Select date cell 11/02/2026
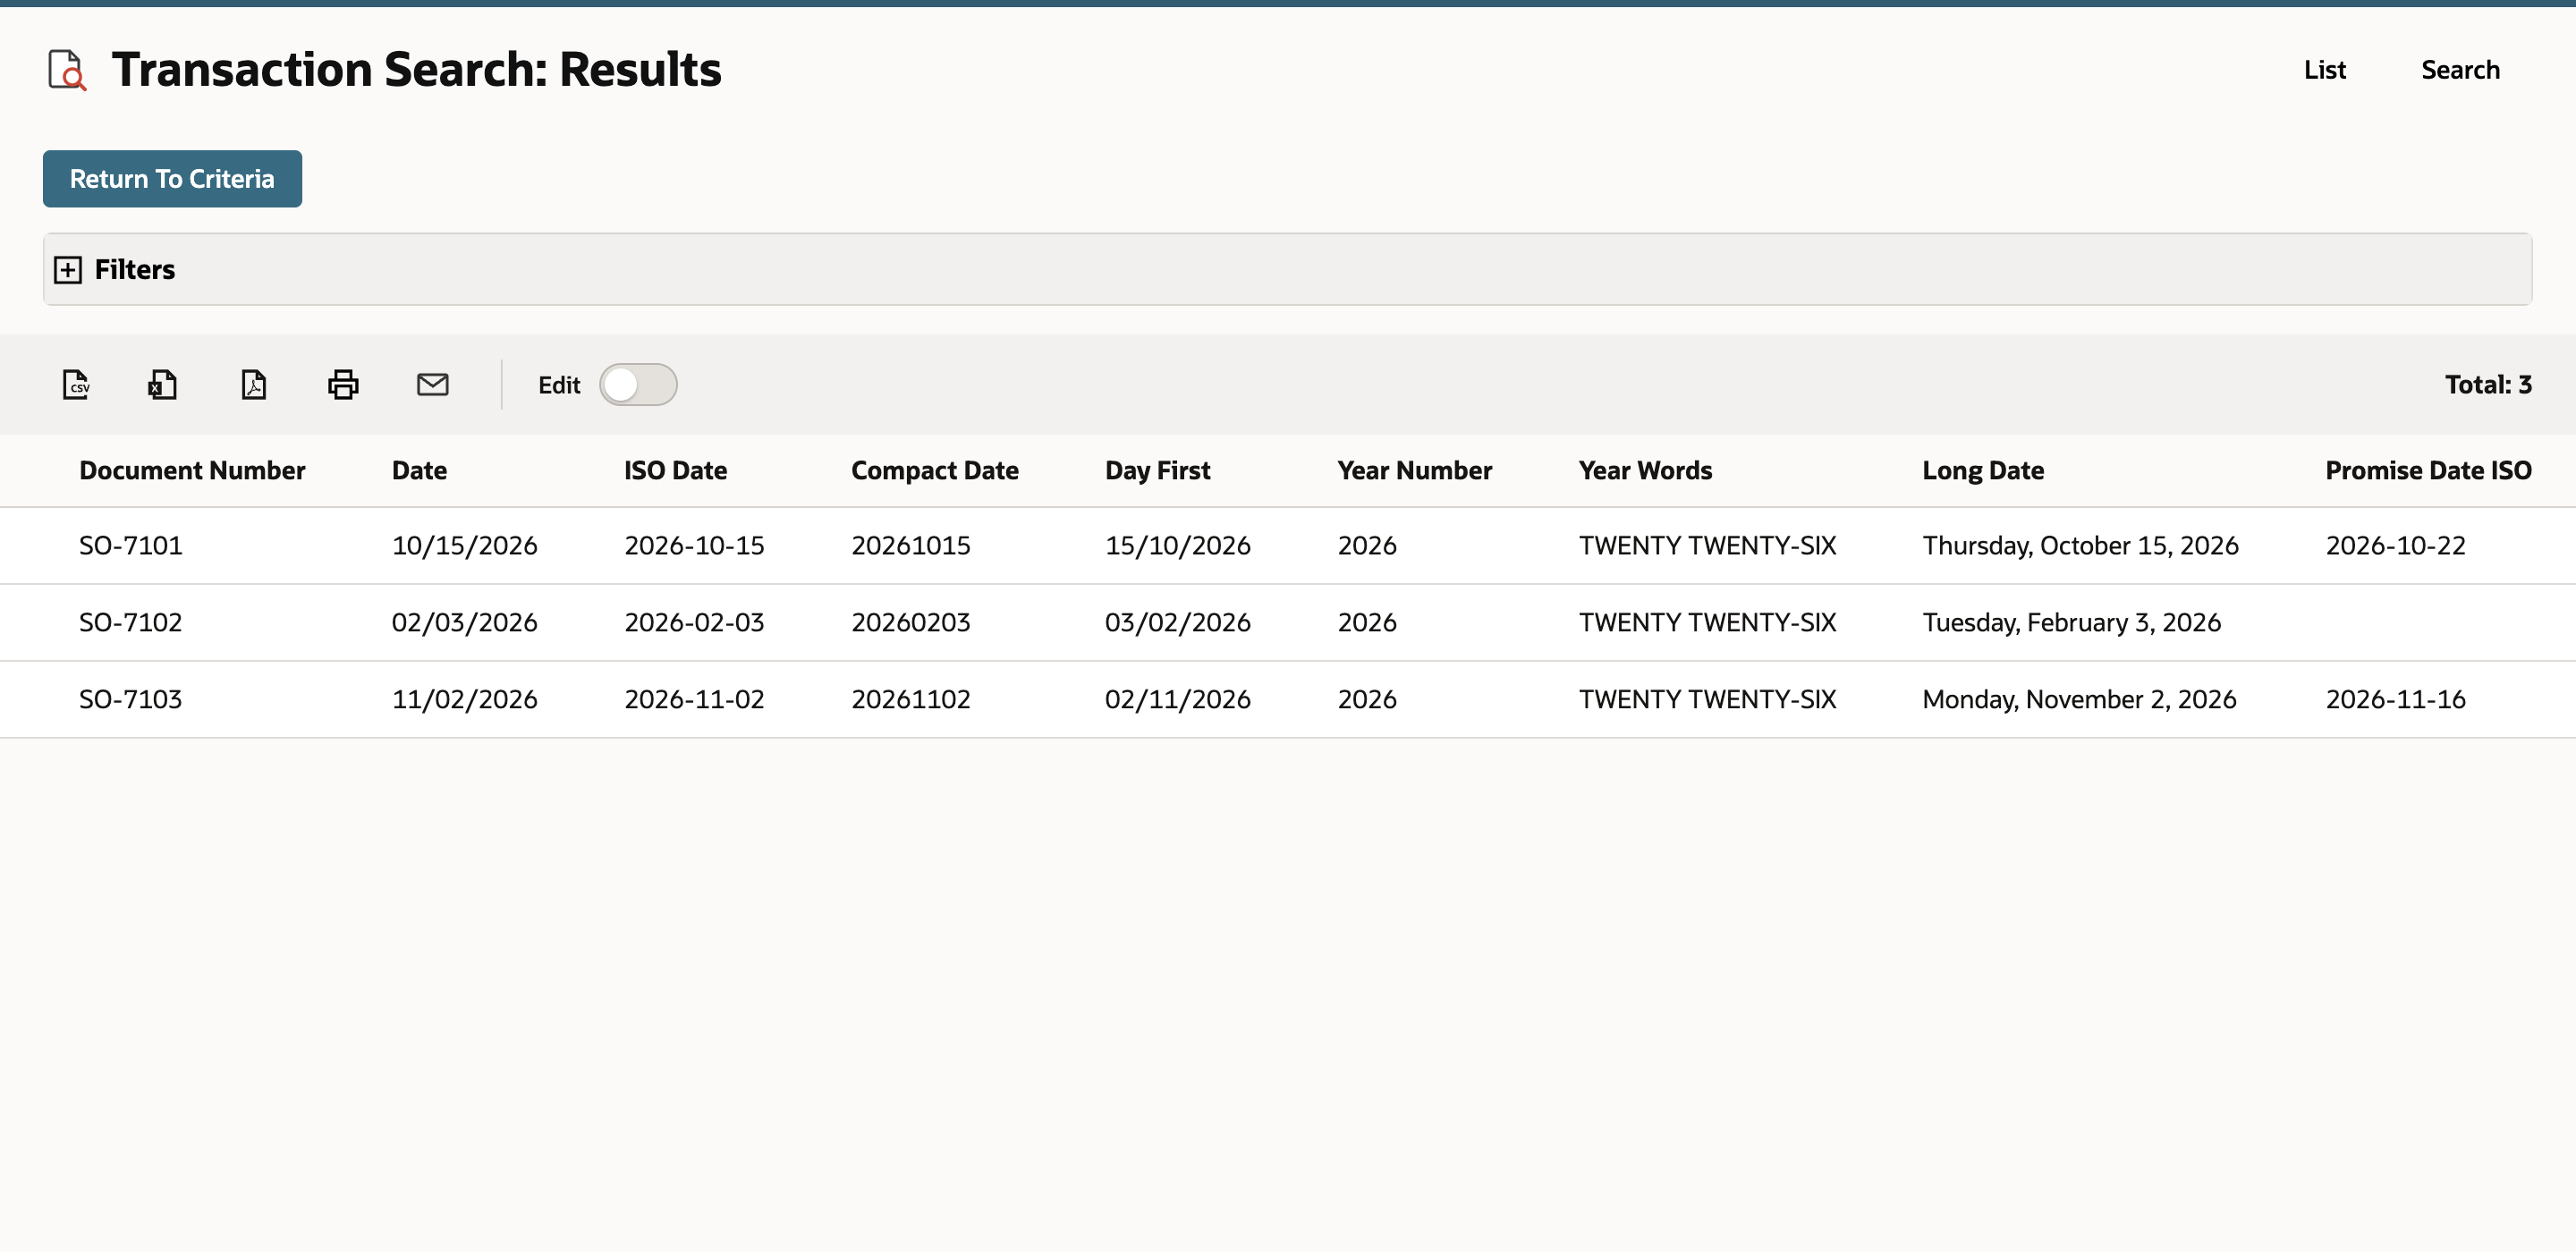 point(464,699)
